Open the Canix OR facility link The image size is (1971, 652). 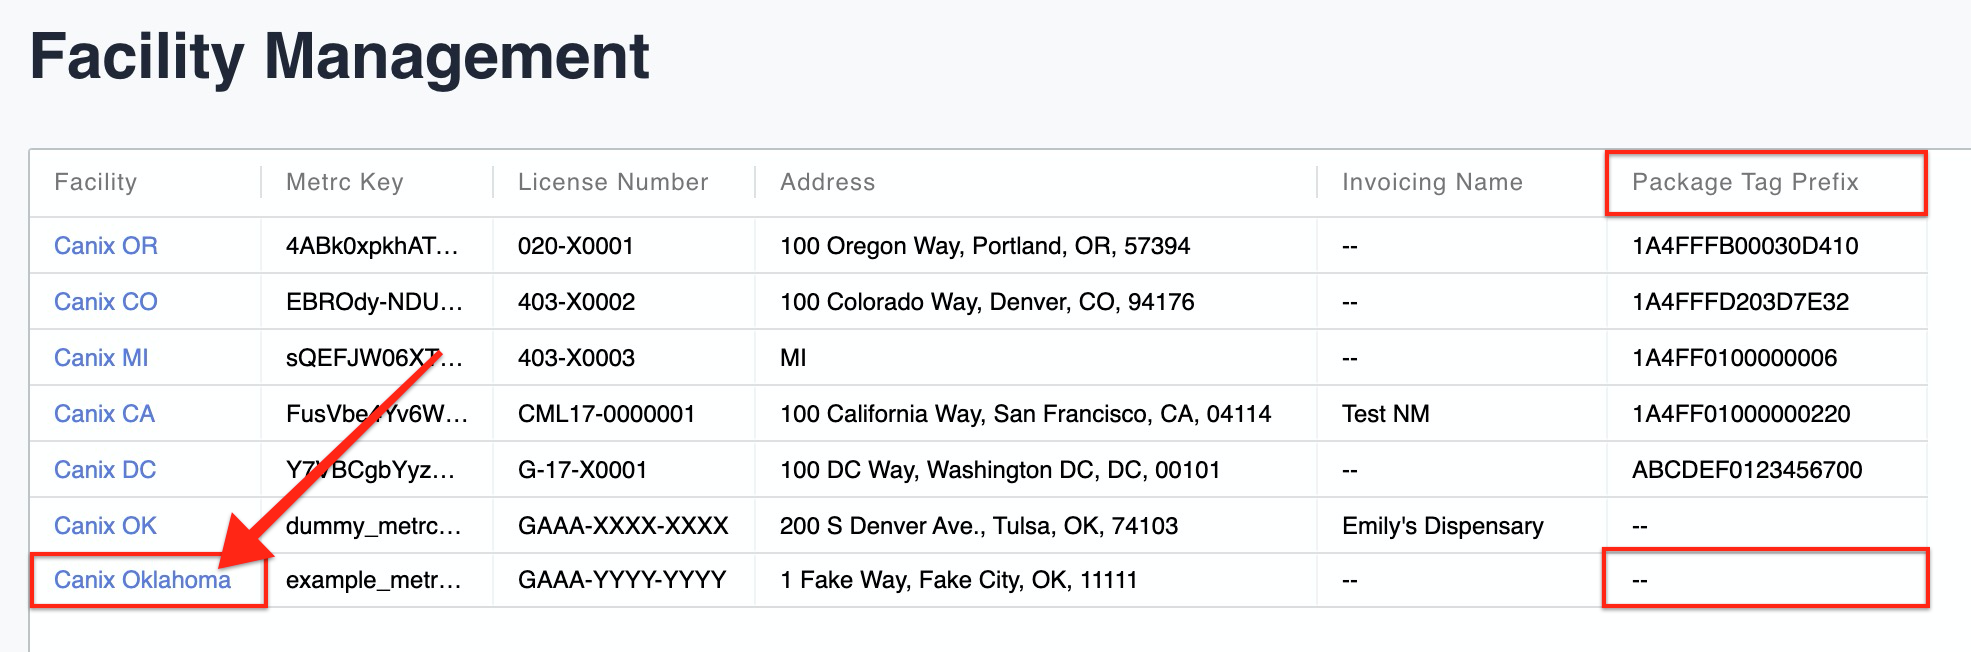click(x=106, y=245)
